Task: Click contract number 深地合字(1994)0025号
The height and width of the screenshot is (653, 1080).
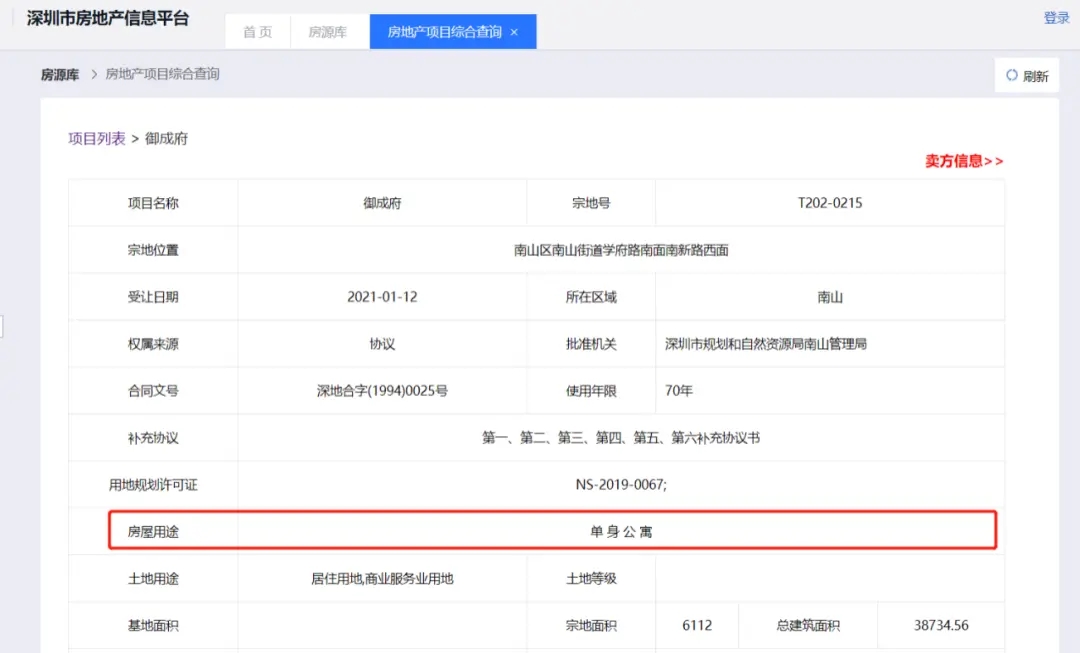Action: 382,391
